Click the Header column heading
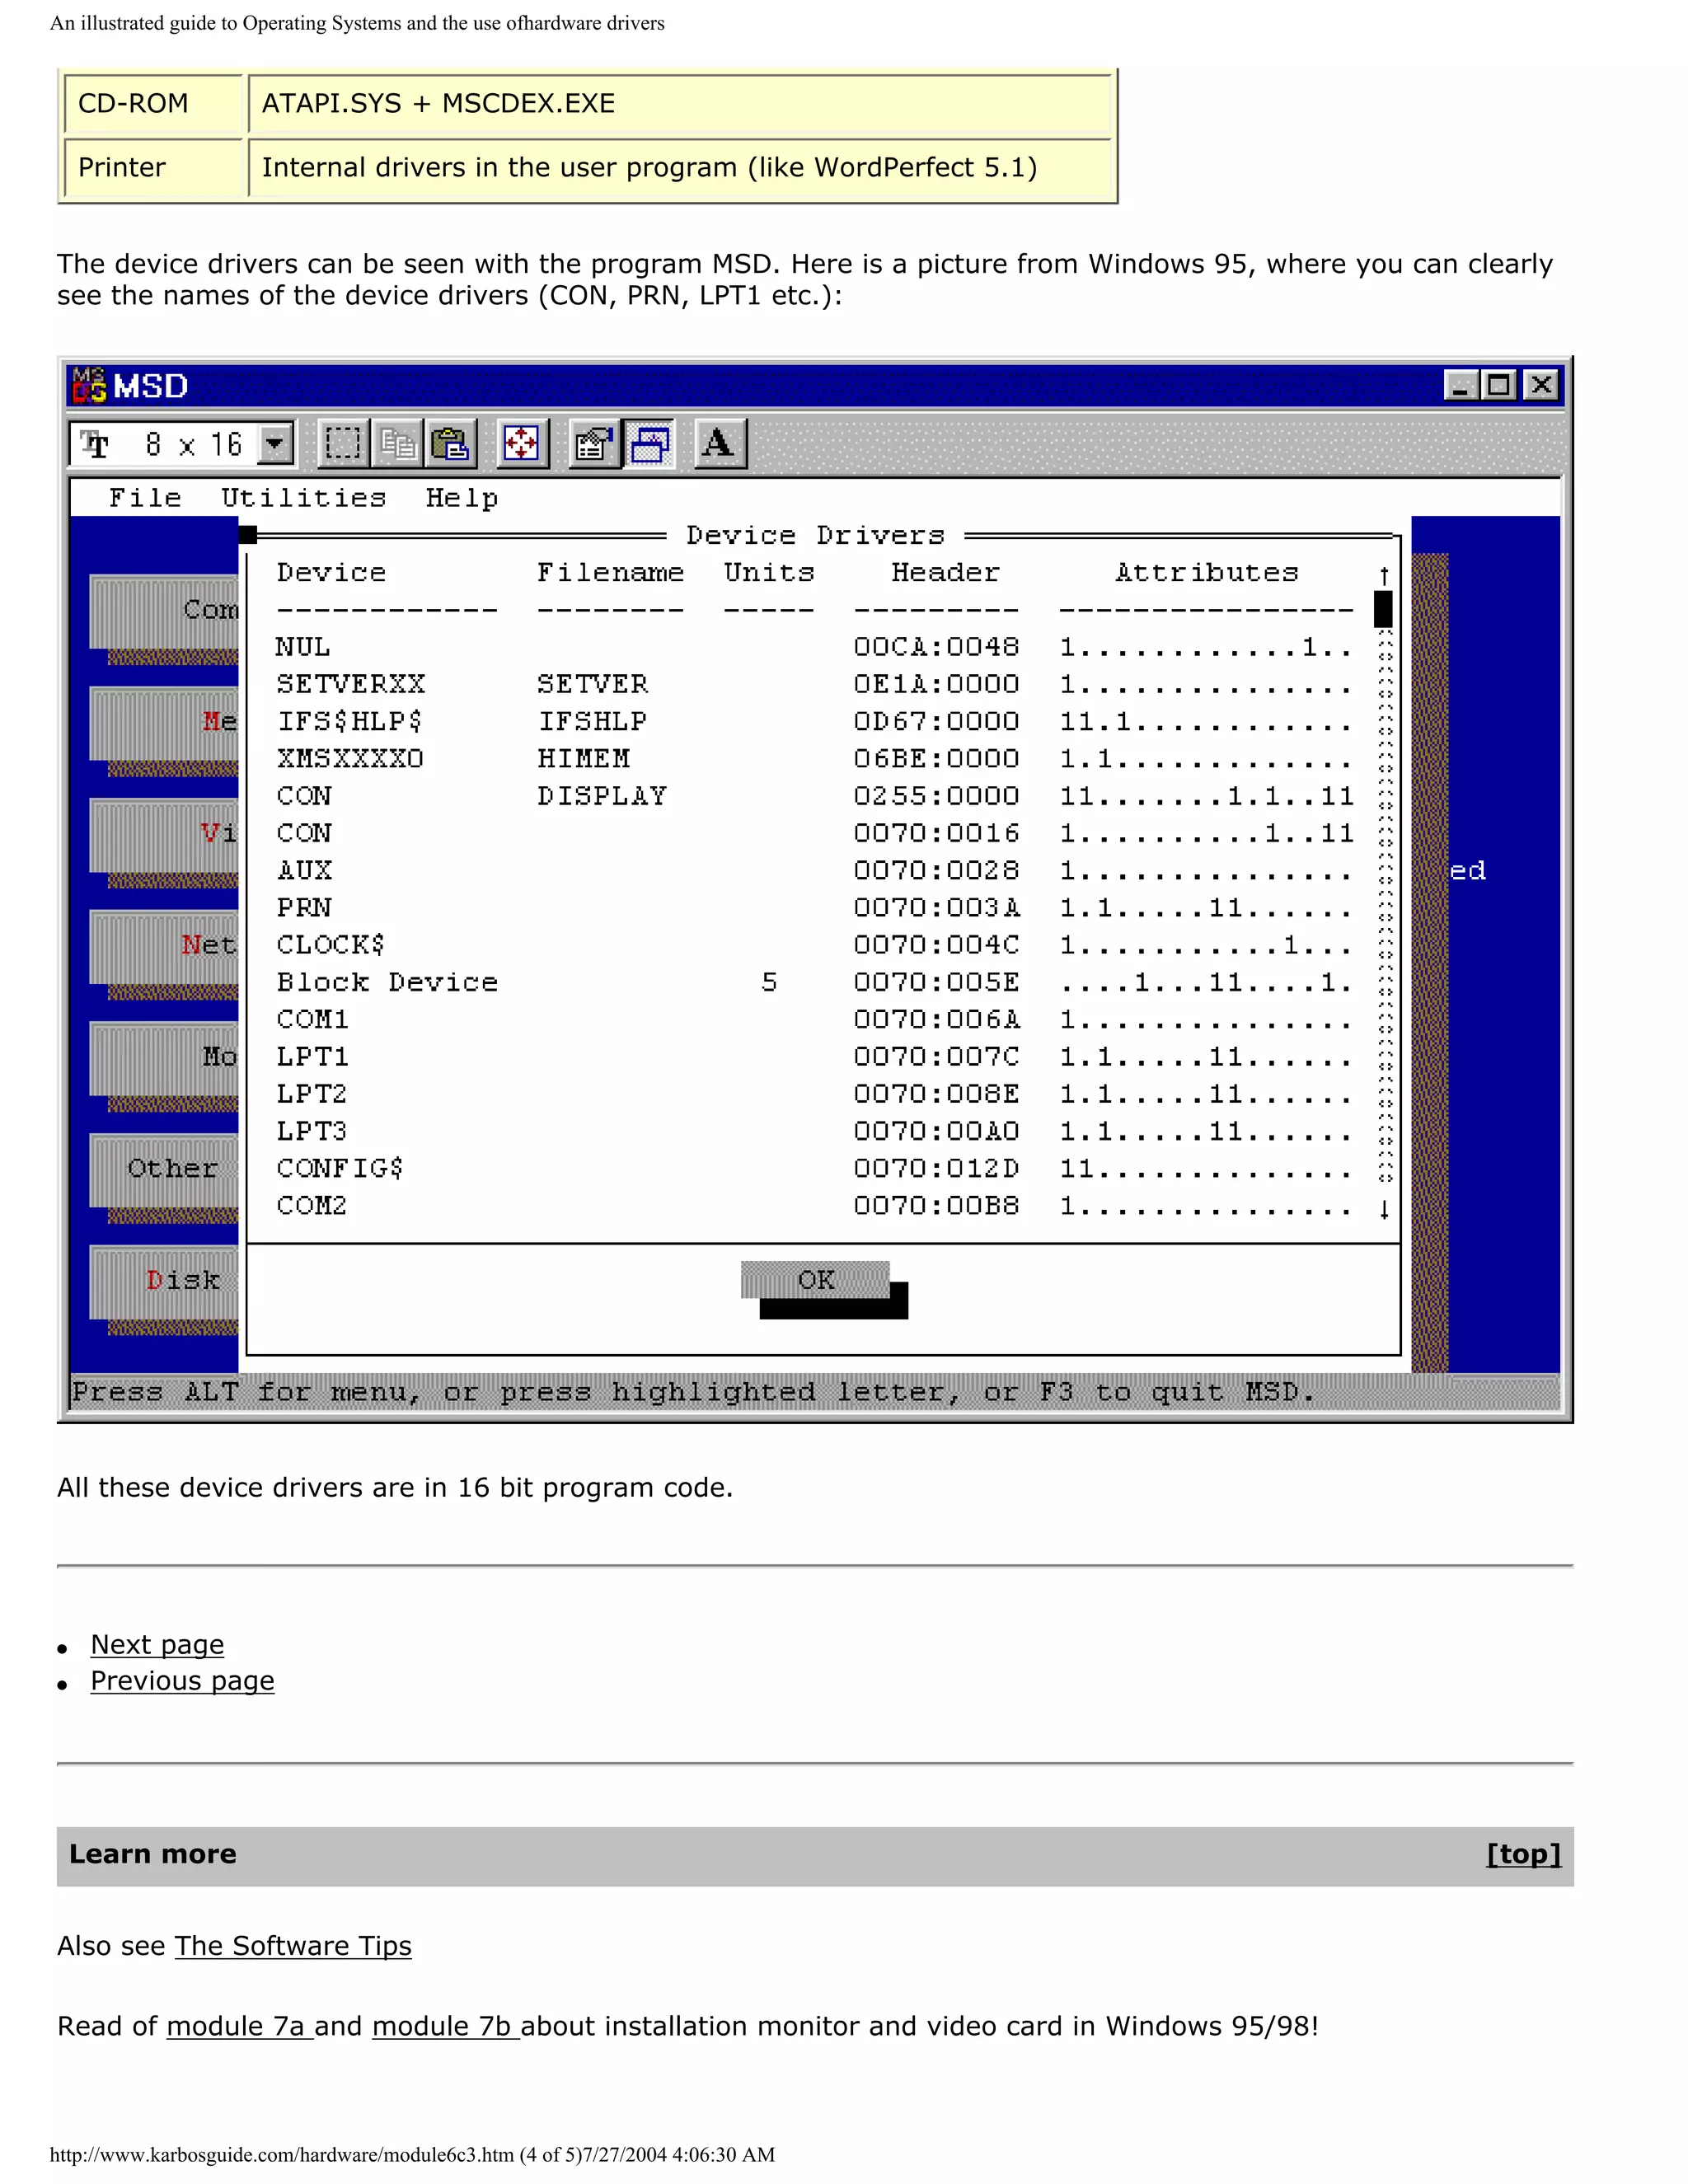Image resolution: width=1688 pixels, height=2184 pixels. (x=945, y=573)
